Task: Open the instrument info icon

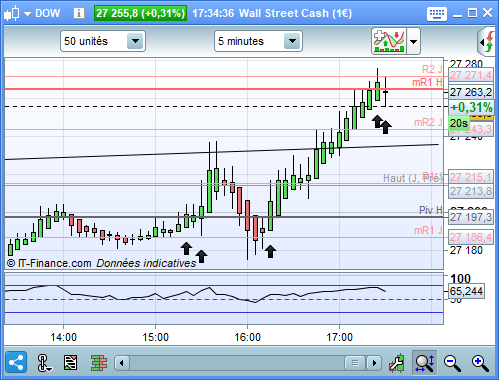Action: click(79, 13)
